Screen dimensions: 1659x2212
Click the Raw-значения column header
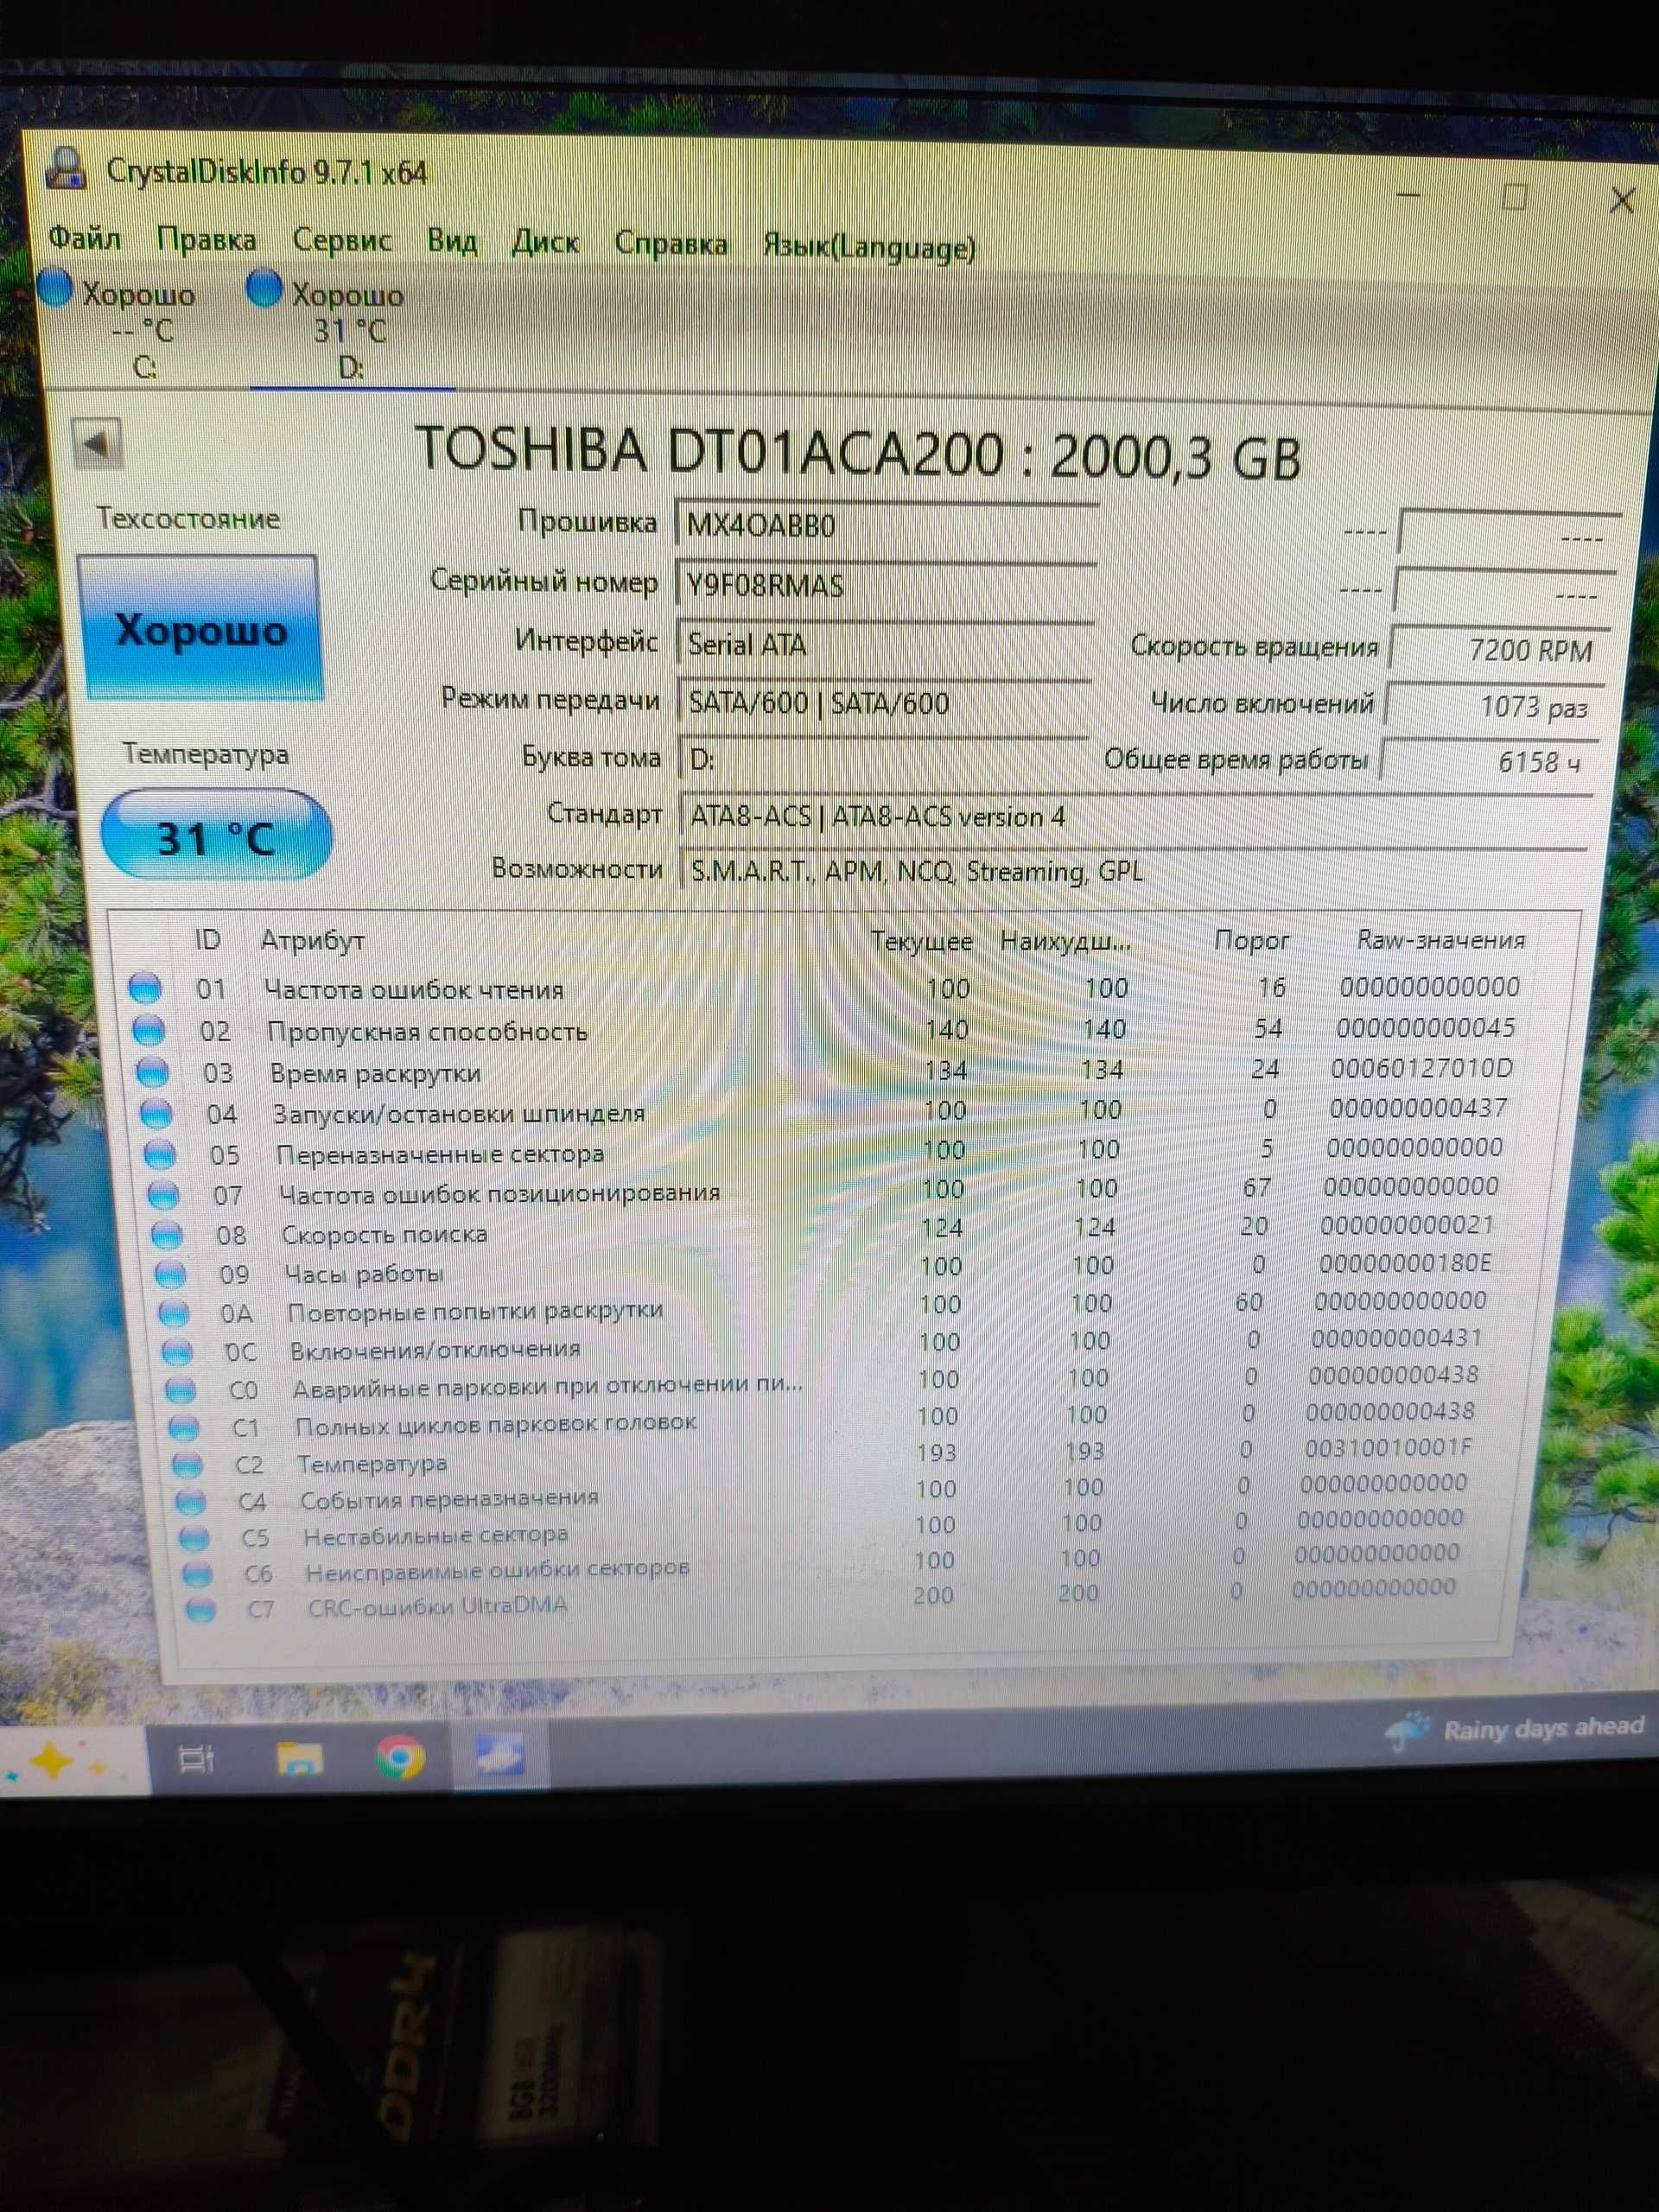point(1441,940)
